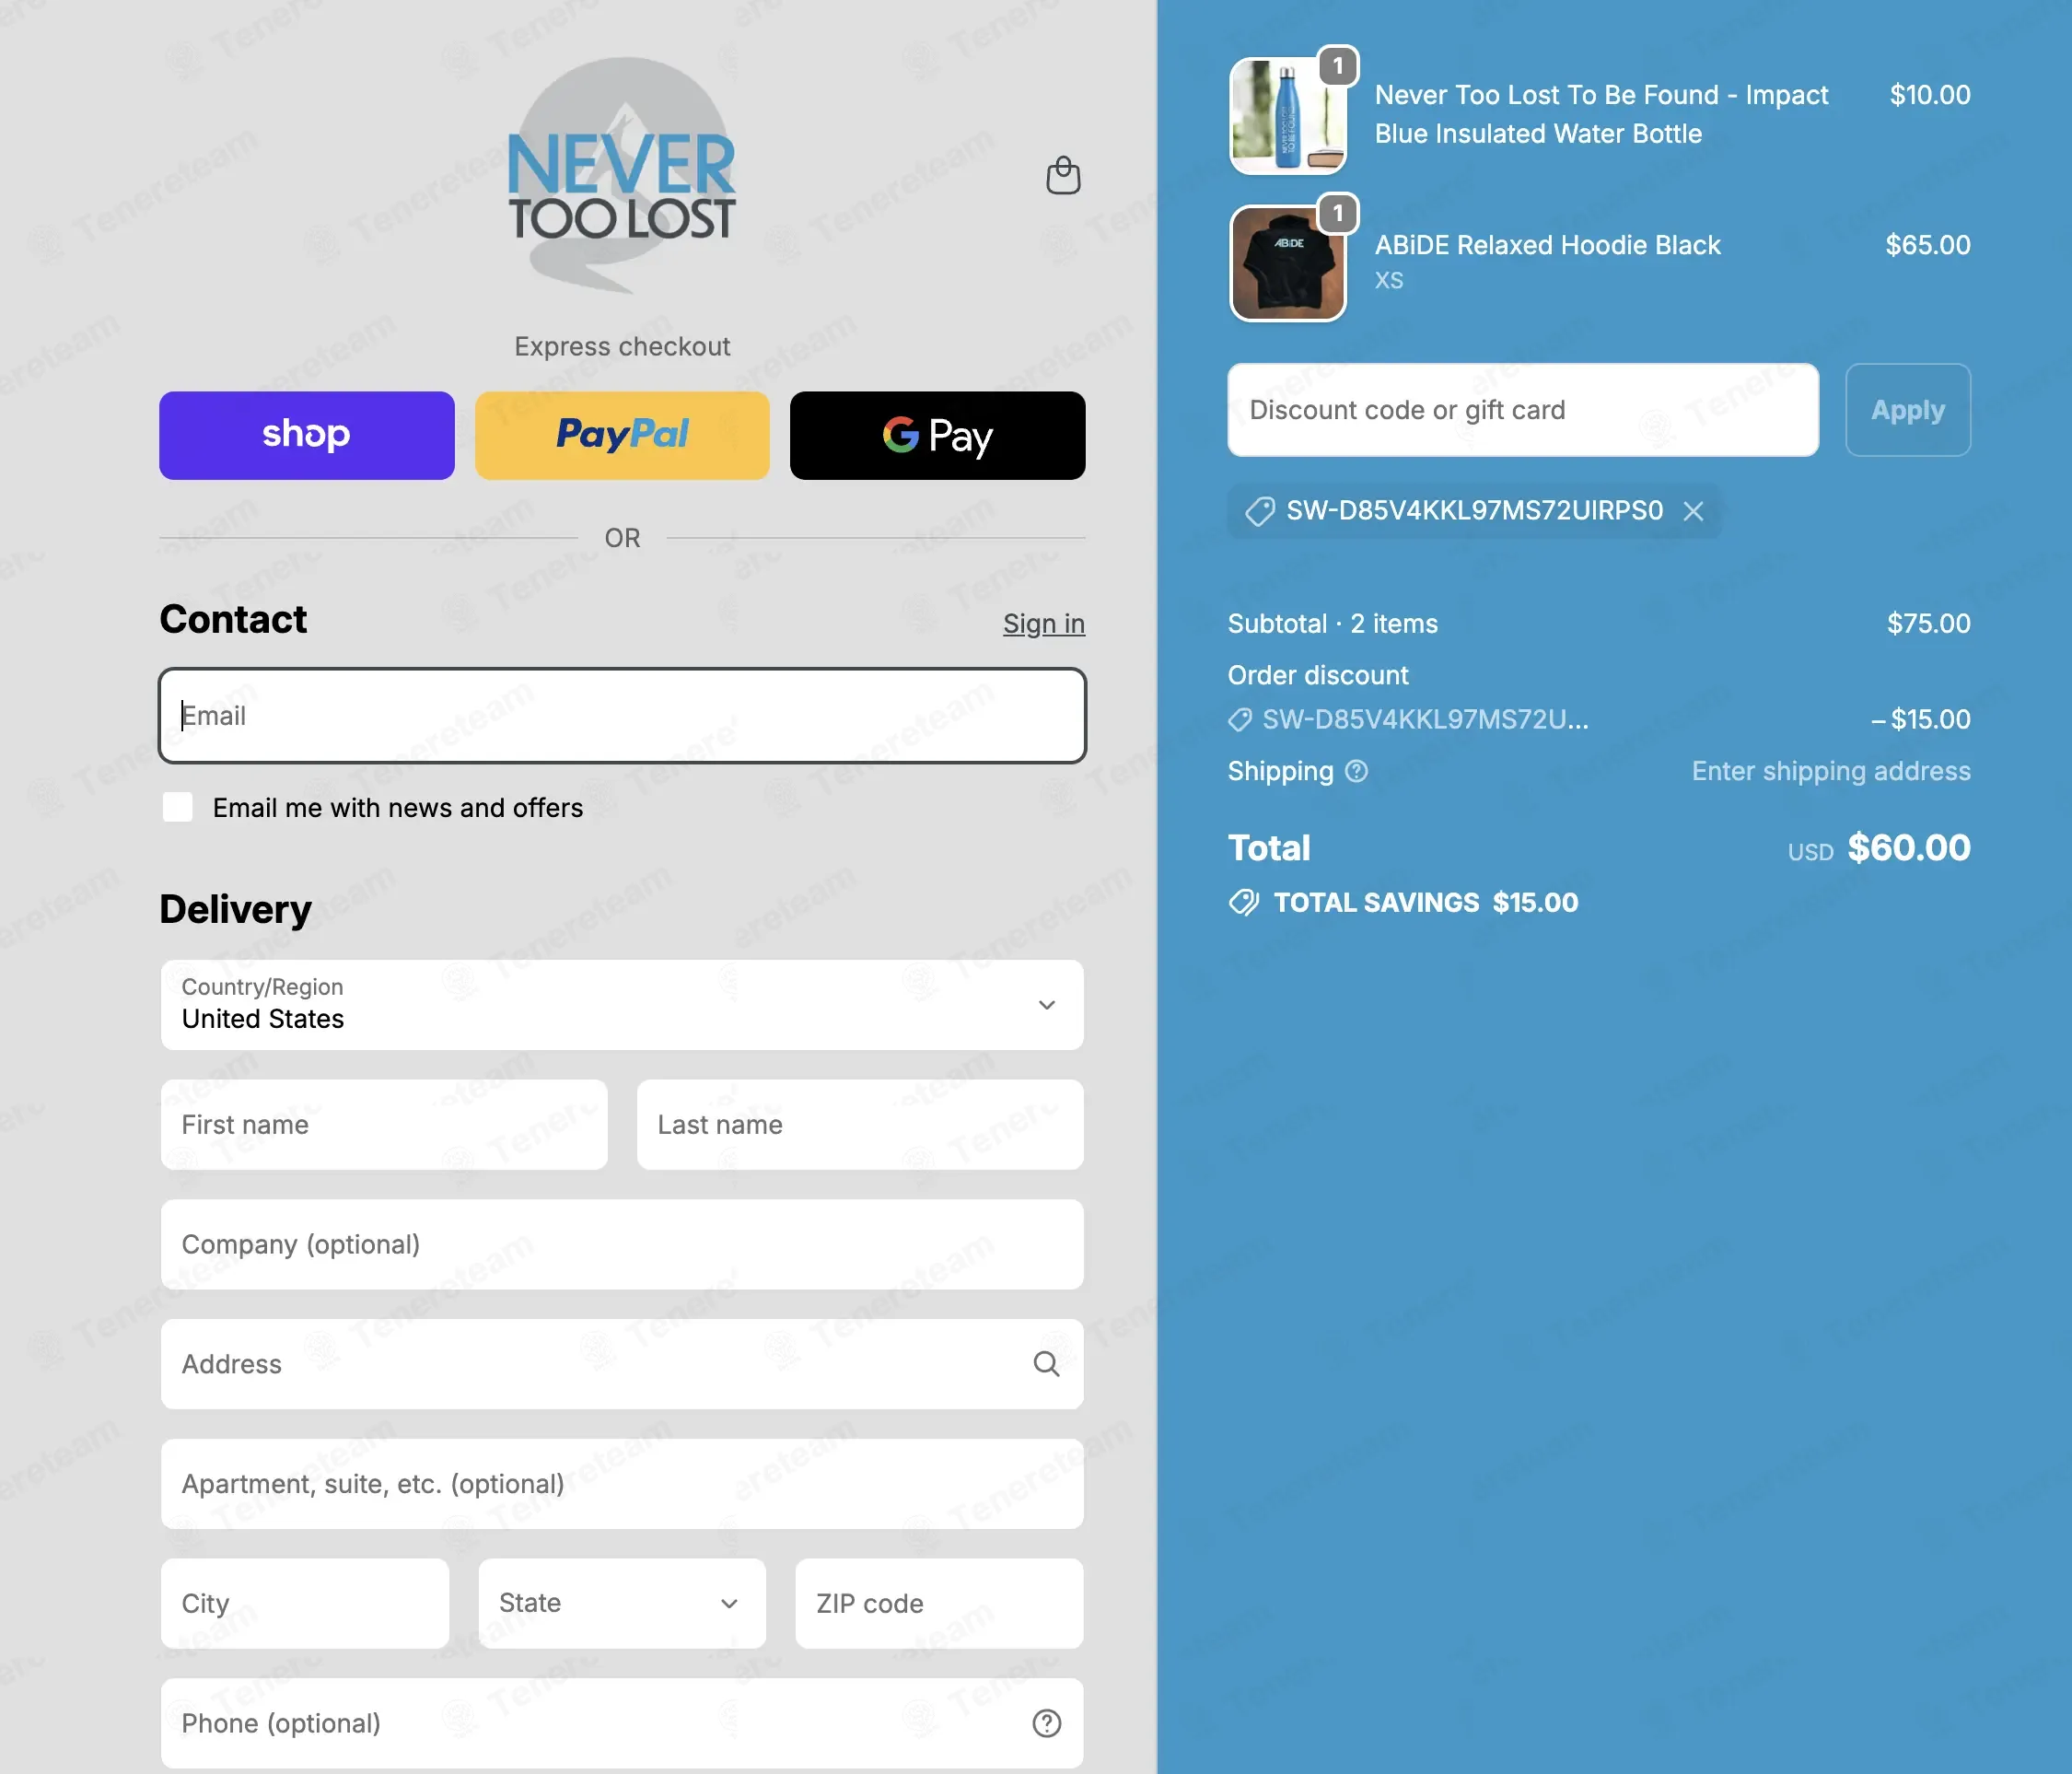Click the Never Too Lost store logo
The image size is (2072, 1774).
(622, 176)
